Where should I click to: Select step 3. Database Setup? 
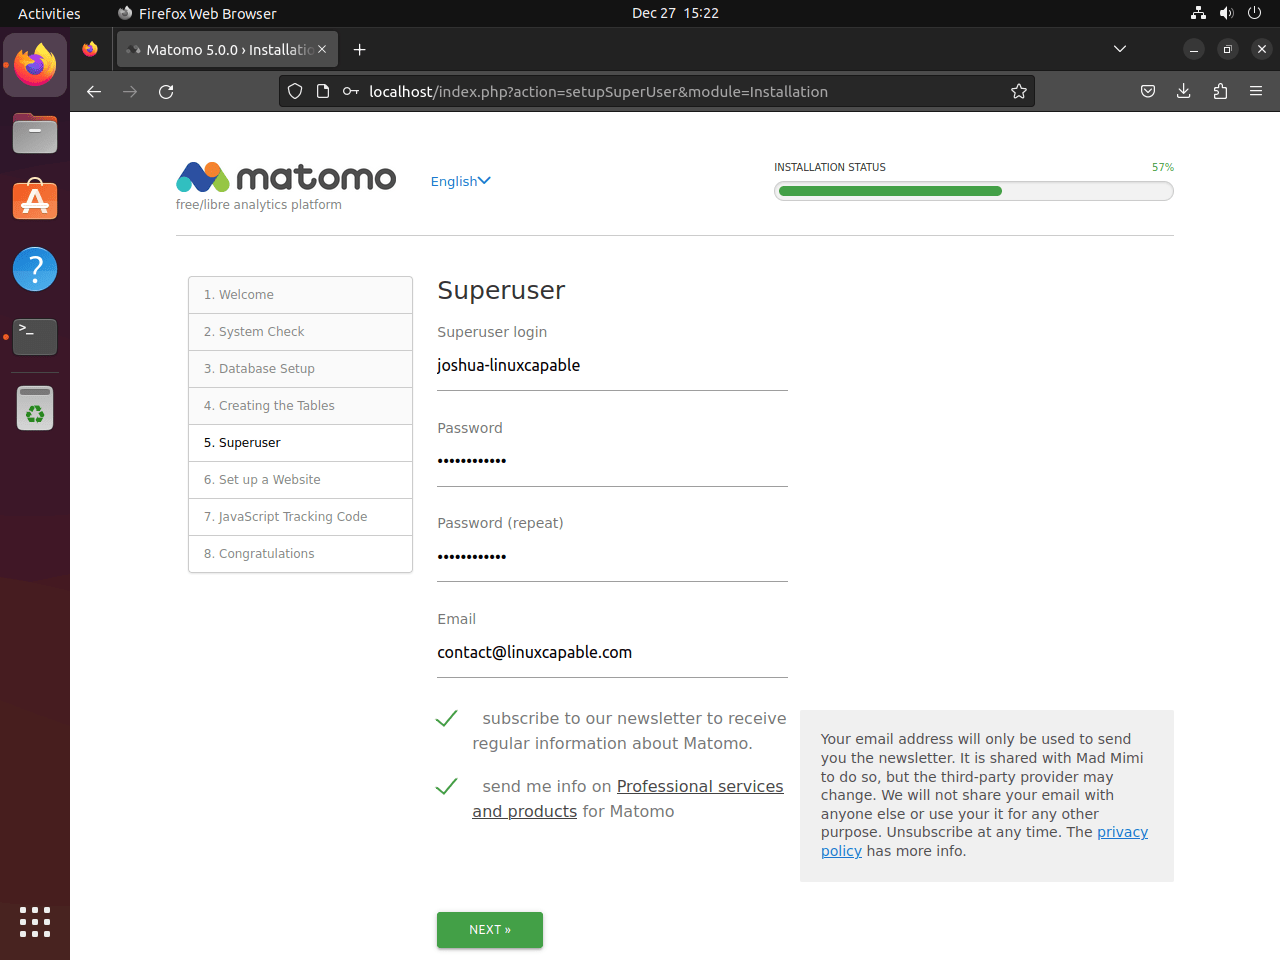pos(300,369)
